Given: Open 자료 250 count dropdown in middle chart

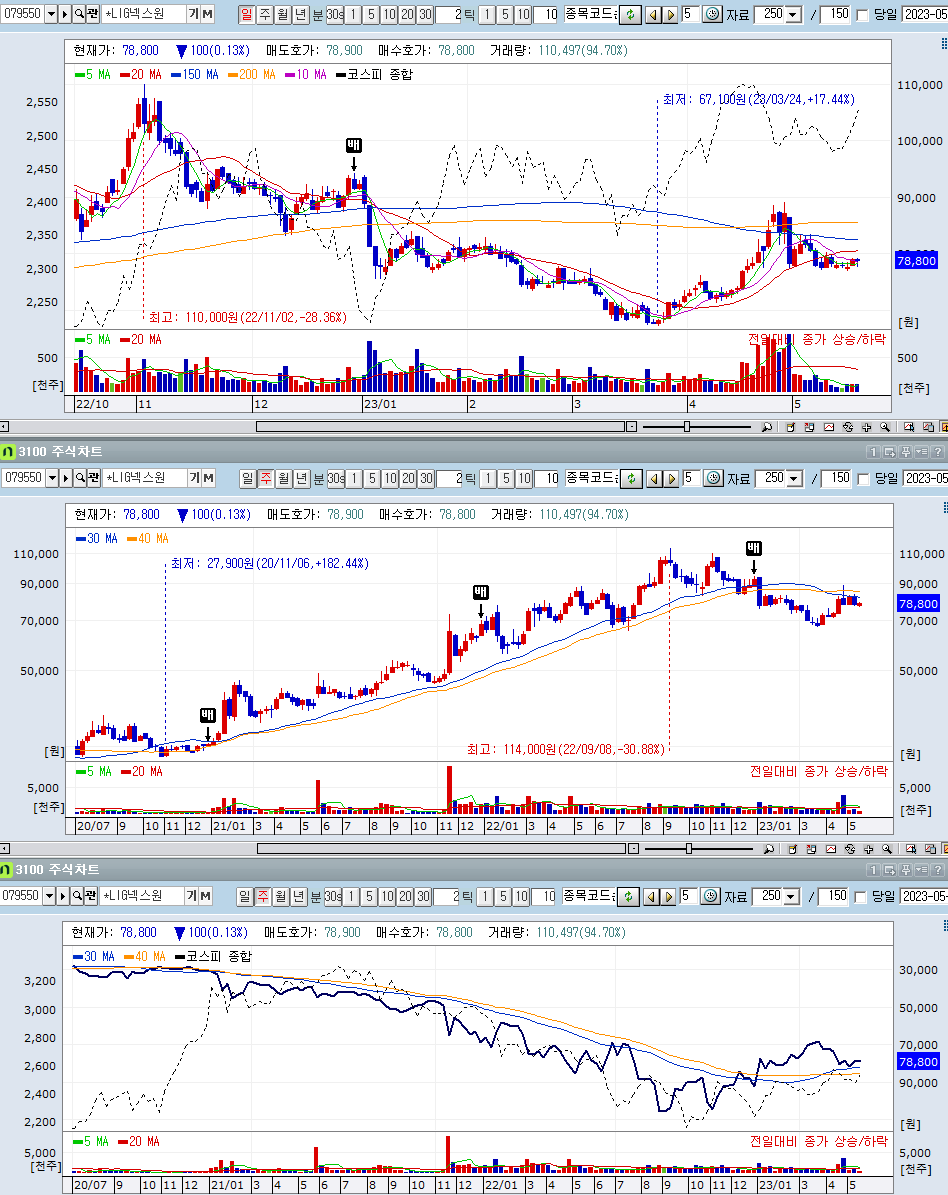Looking at the screenshot, I should pos(795,479).
